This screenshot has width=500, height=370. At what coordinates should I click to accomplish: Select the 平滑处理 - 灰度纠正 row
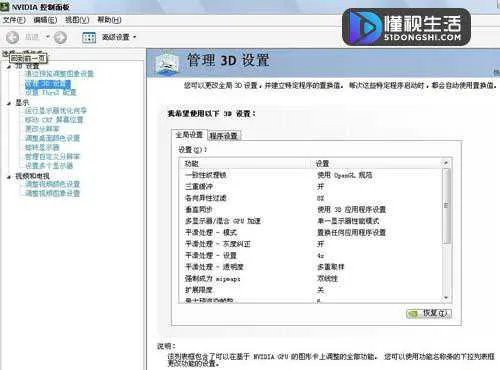(x=311, y=244)
